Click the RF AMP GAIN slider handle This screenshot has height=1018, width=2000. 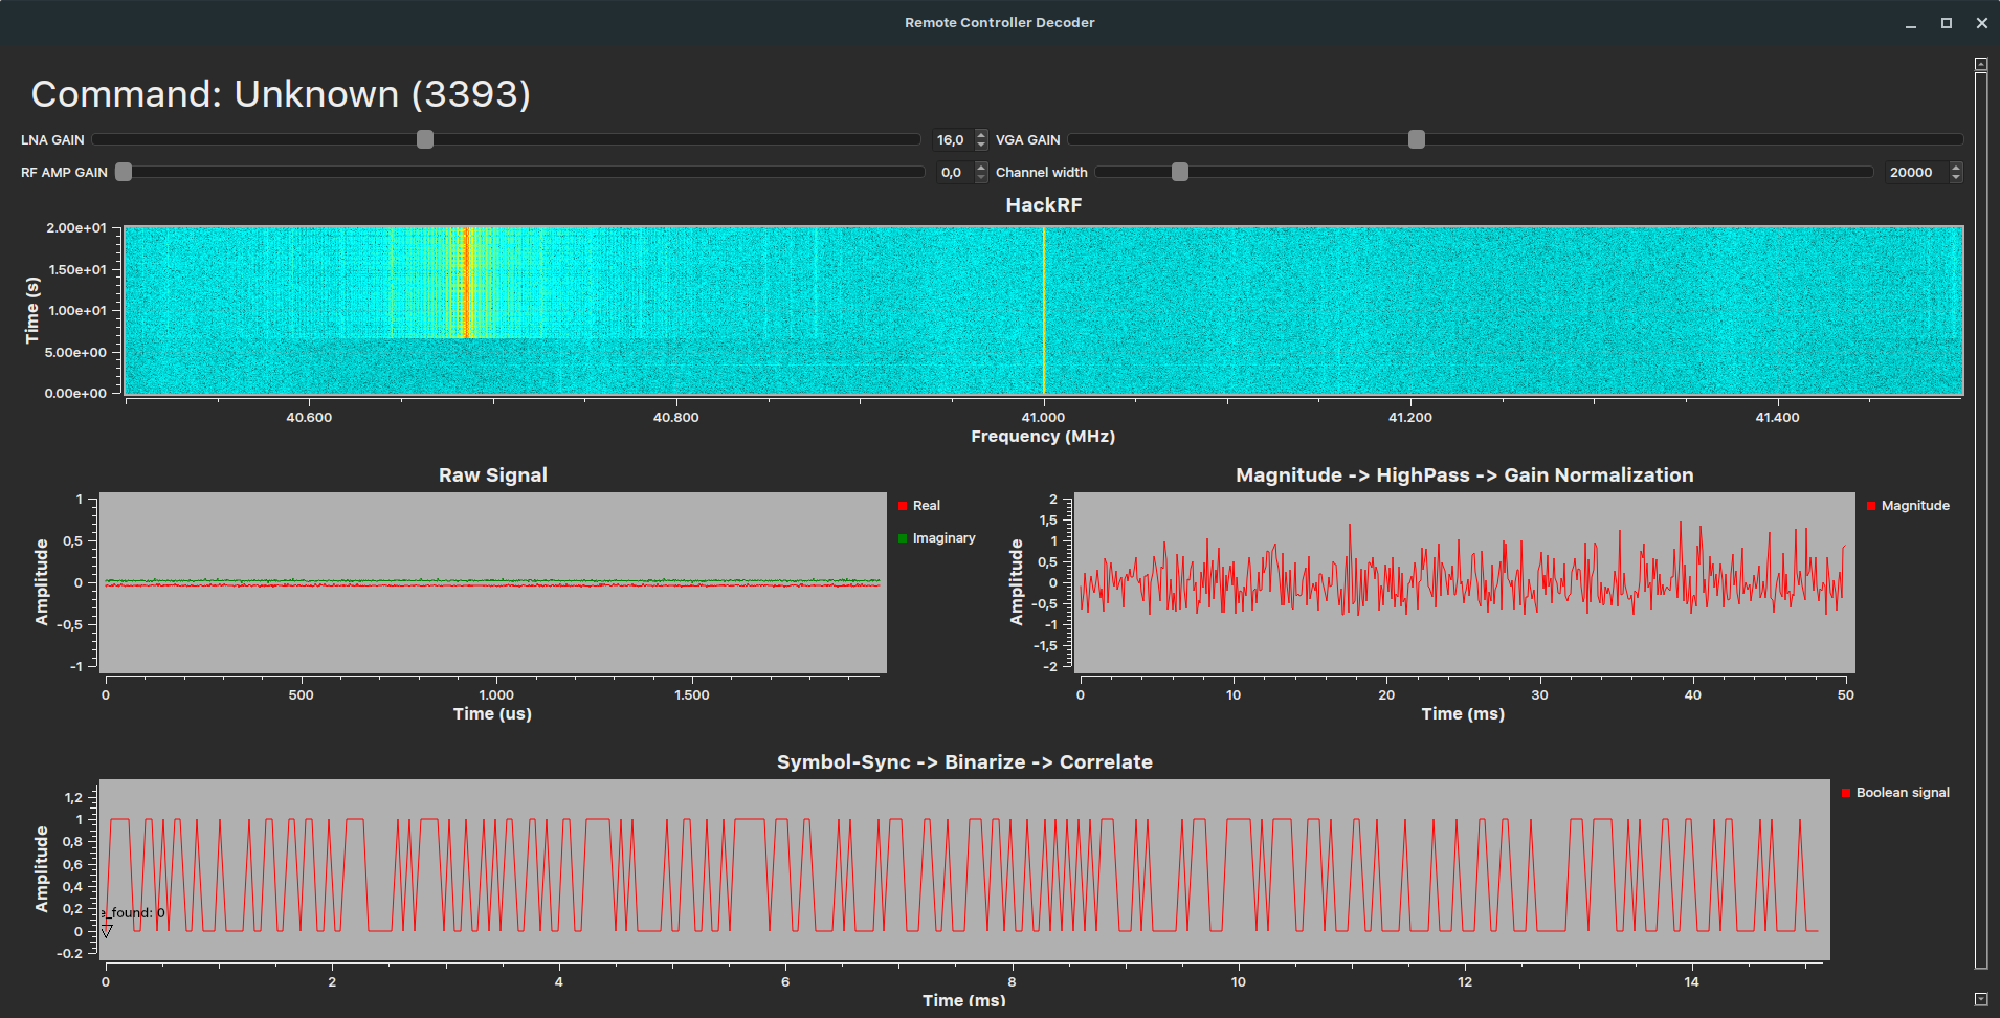(x=123, y=172)
